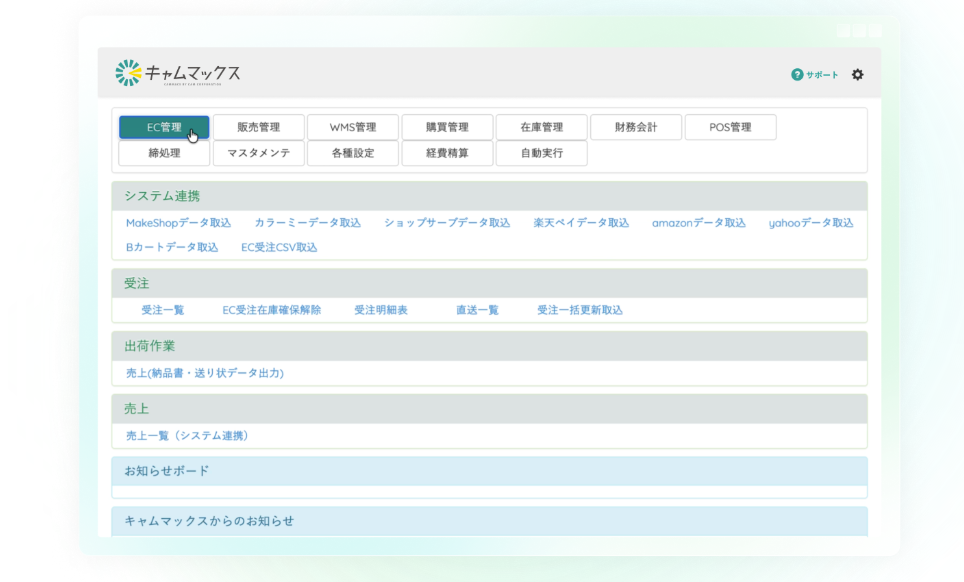
Task: Click 売上(納品書・送り状データ出力) link
Action: click(205, 373)
